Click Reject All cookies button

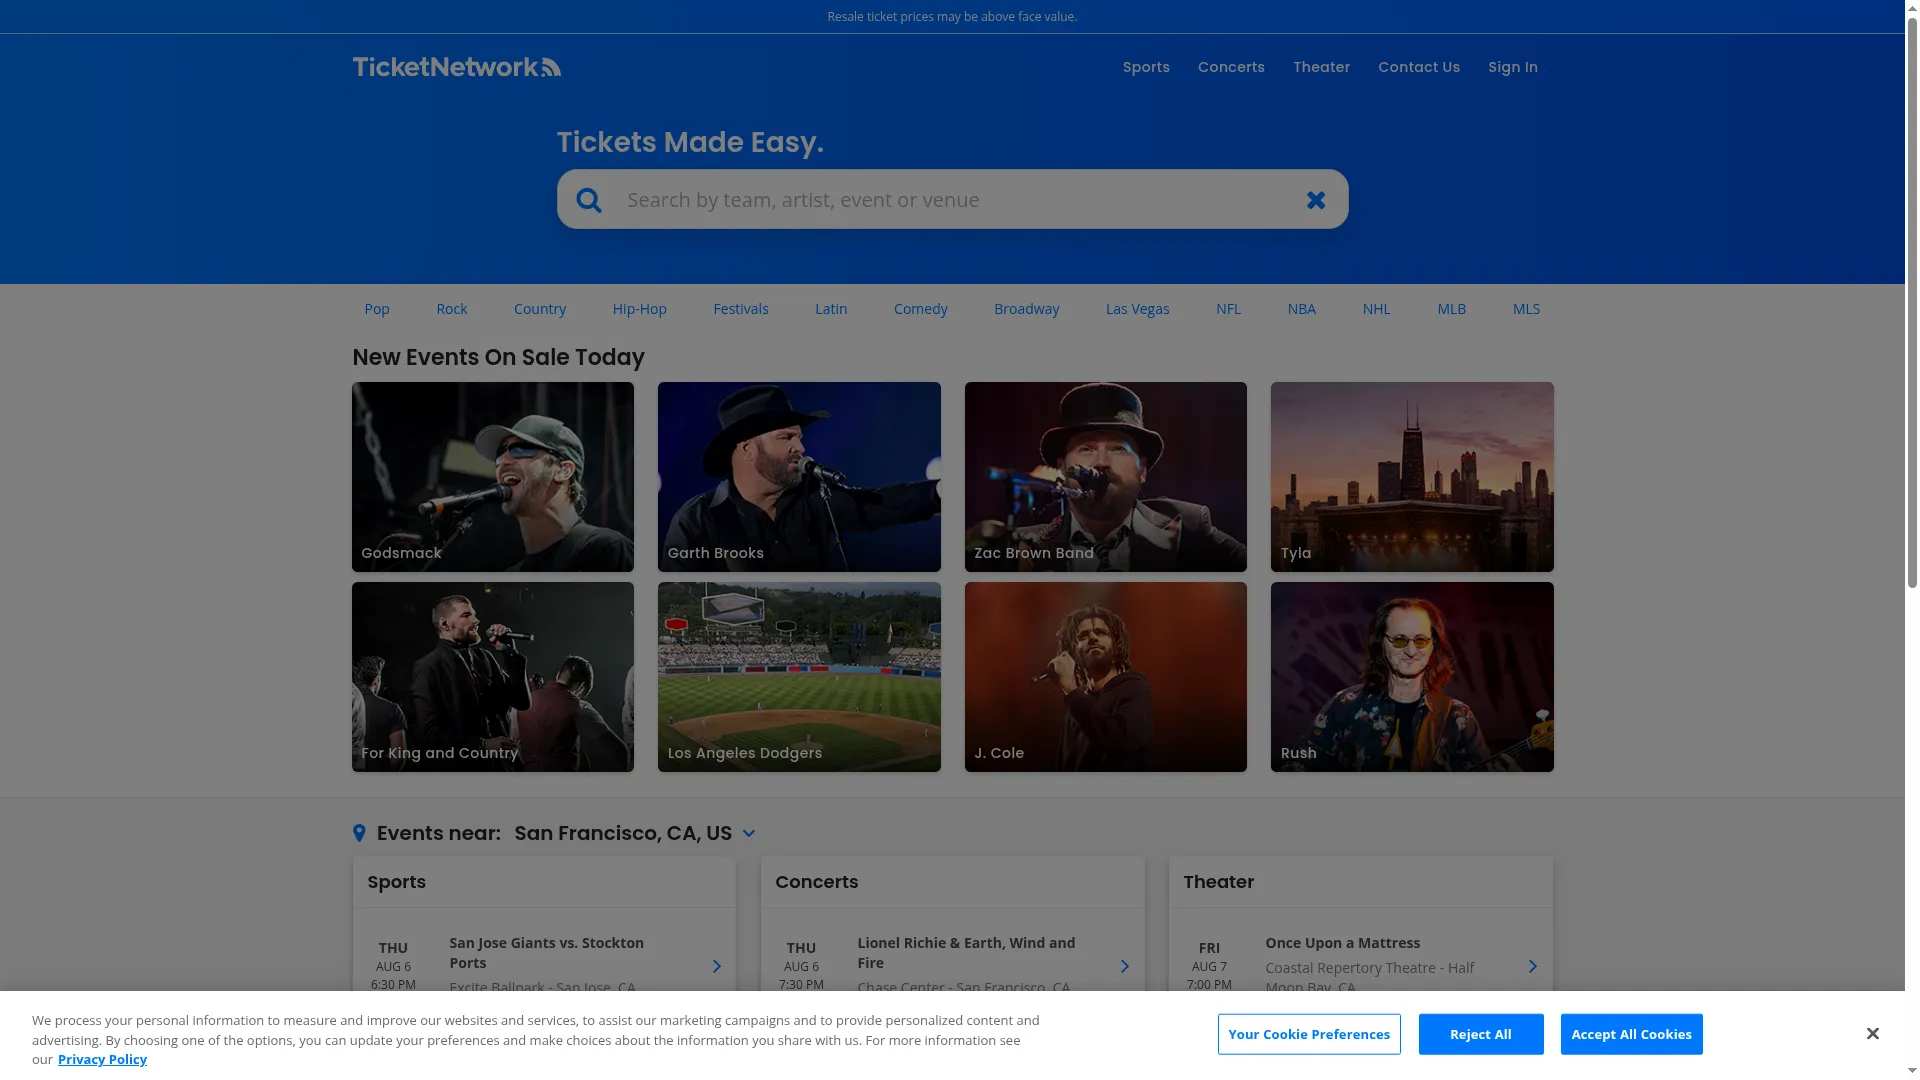coord(1481,1034)
